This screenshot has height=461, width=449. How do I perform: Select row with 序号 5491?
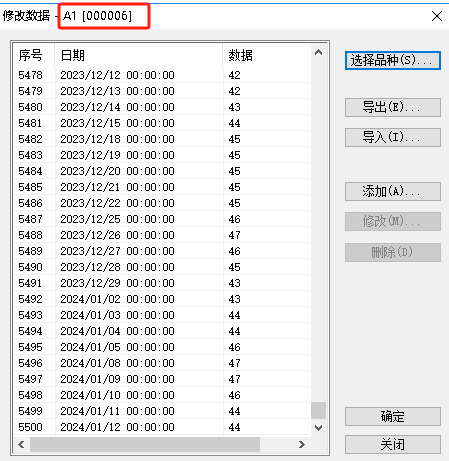(x=162, y=283)
